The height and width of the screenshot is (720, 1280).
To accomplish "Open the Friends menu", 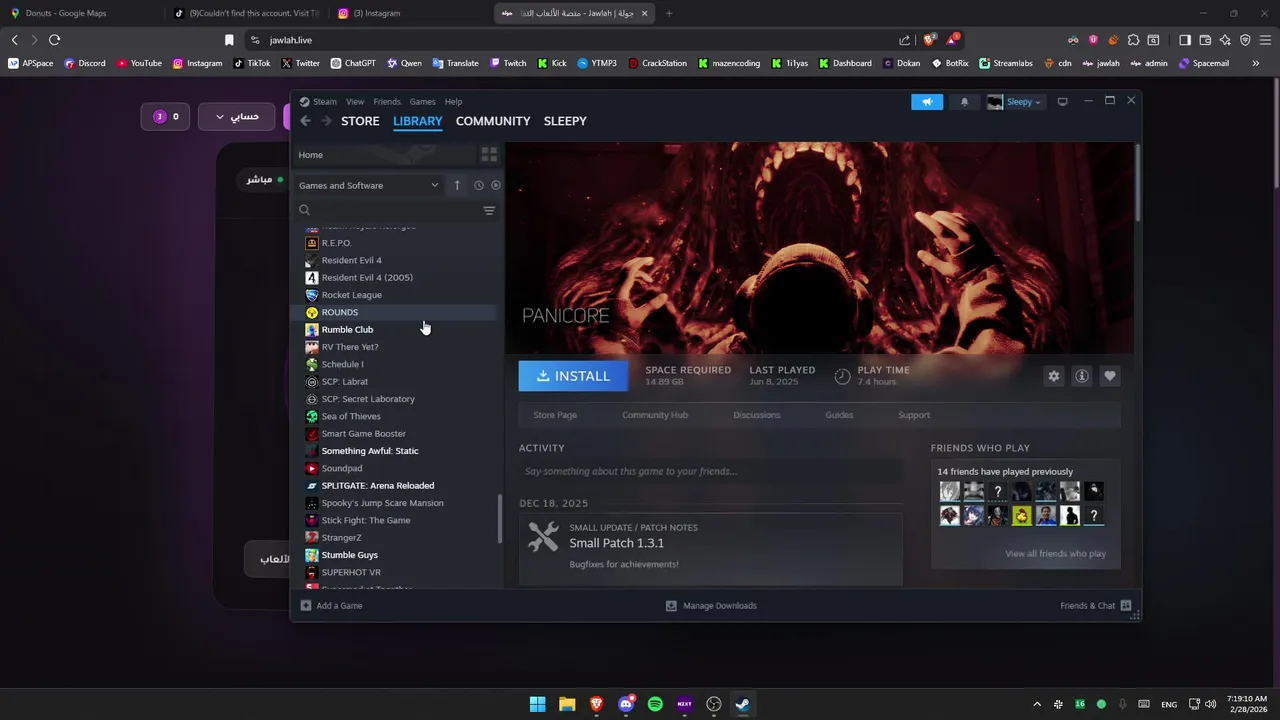I will pos(387,102).
